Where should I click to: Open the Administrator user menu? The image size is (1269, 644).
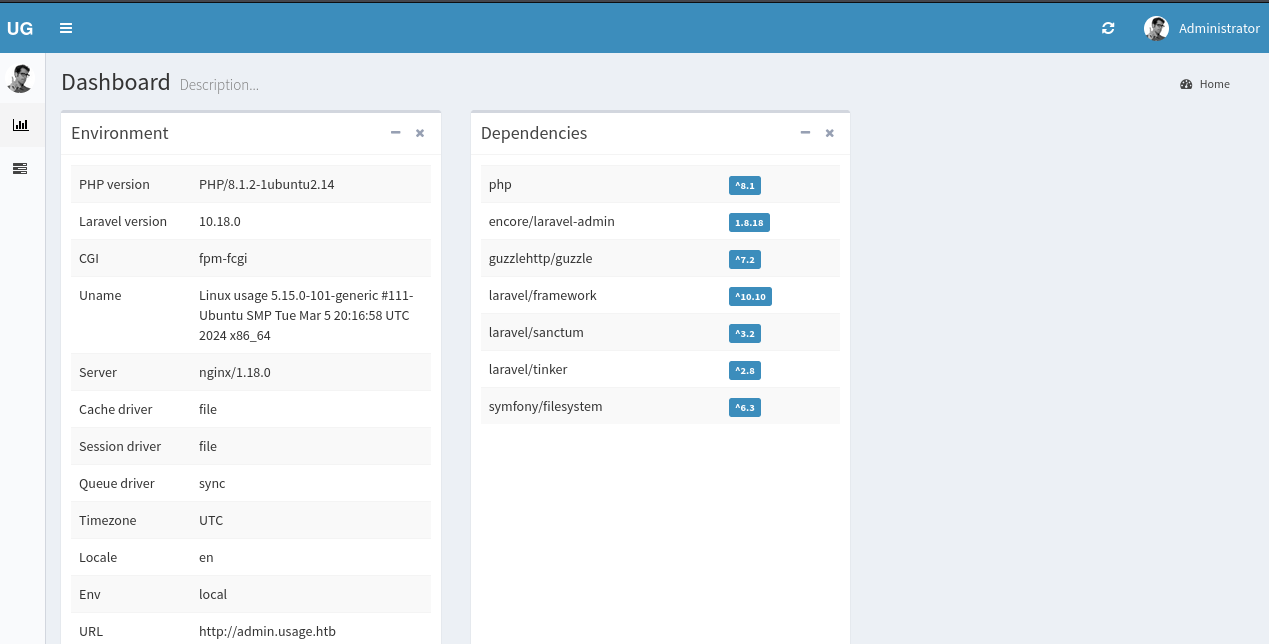point(1201,28)
